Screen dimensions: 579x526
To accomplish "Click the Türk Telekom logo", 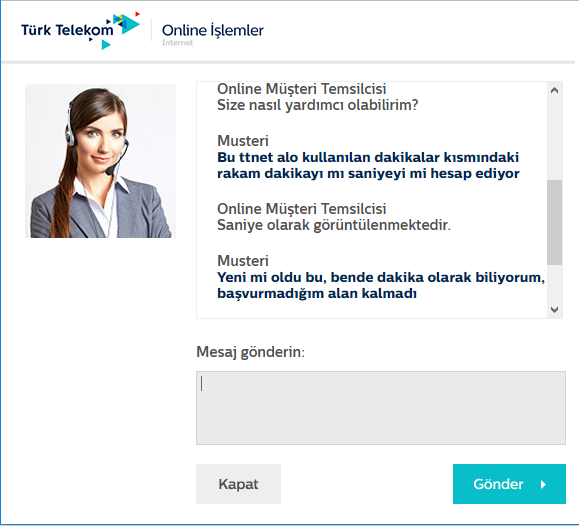I will [80, 30].
